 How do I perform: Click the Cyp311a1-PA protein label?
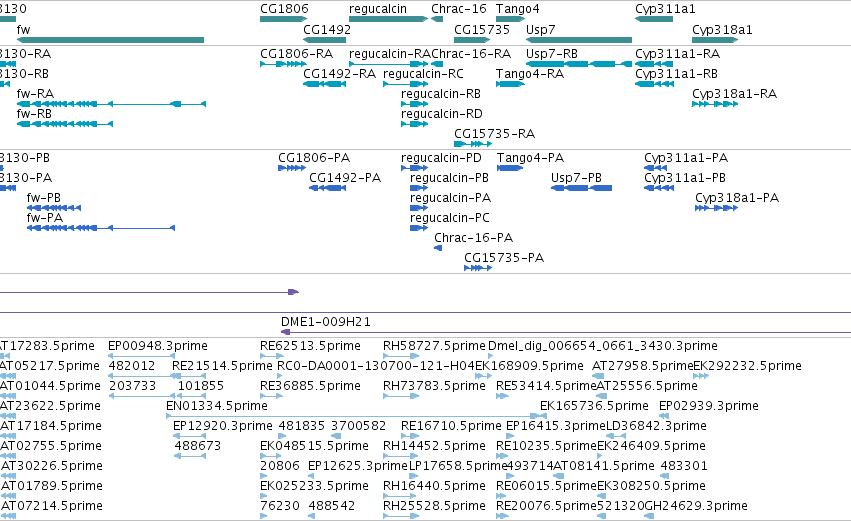tap(686, 158)
